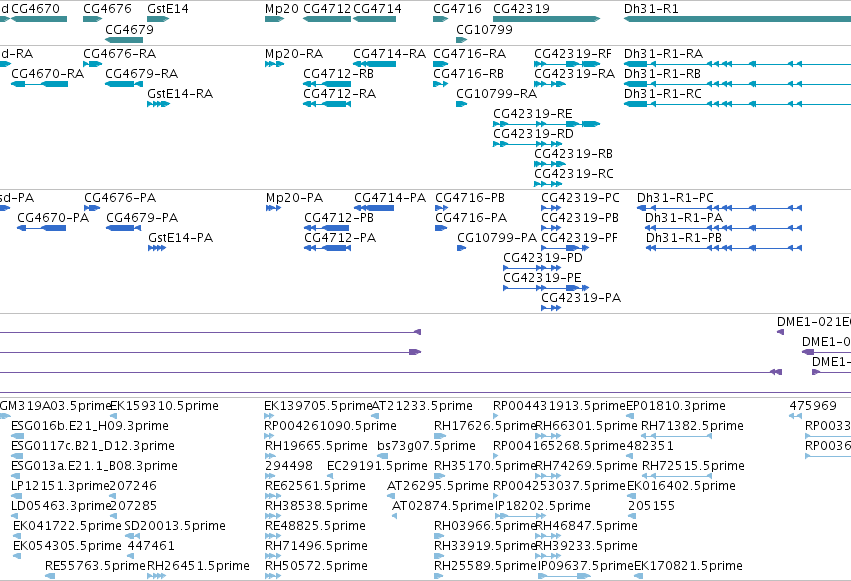This screenshot has width=851, height=581.
Task: Click EST label RH71382.5prime
Action: [x=692, y=426]
